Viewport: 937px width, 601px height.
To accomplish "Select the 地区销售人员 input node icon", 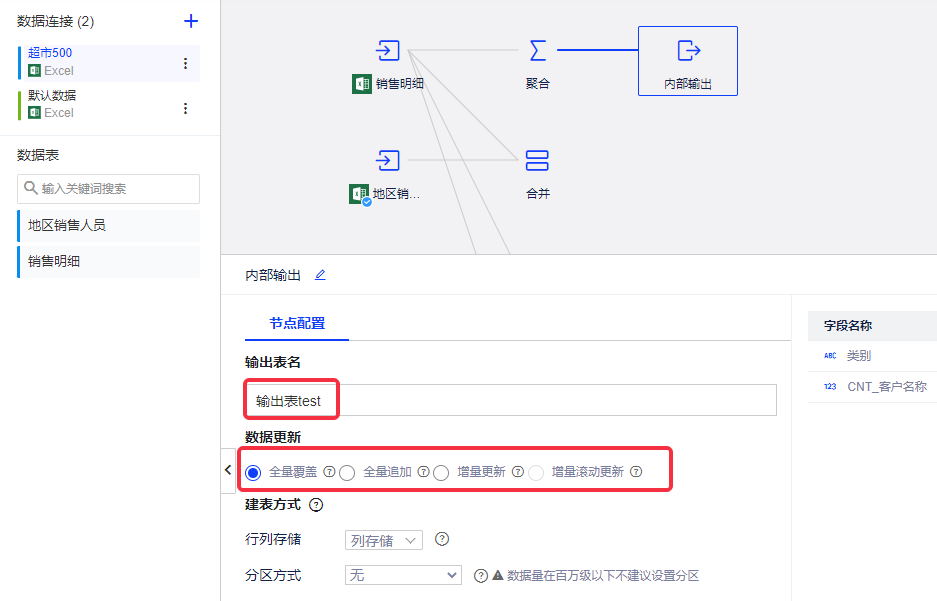I will (388, 160).
